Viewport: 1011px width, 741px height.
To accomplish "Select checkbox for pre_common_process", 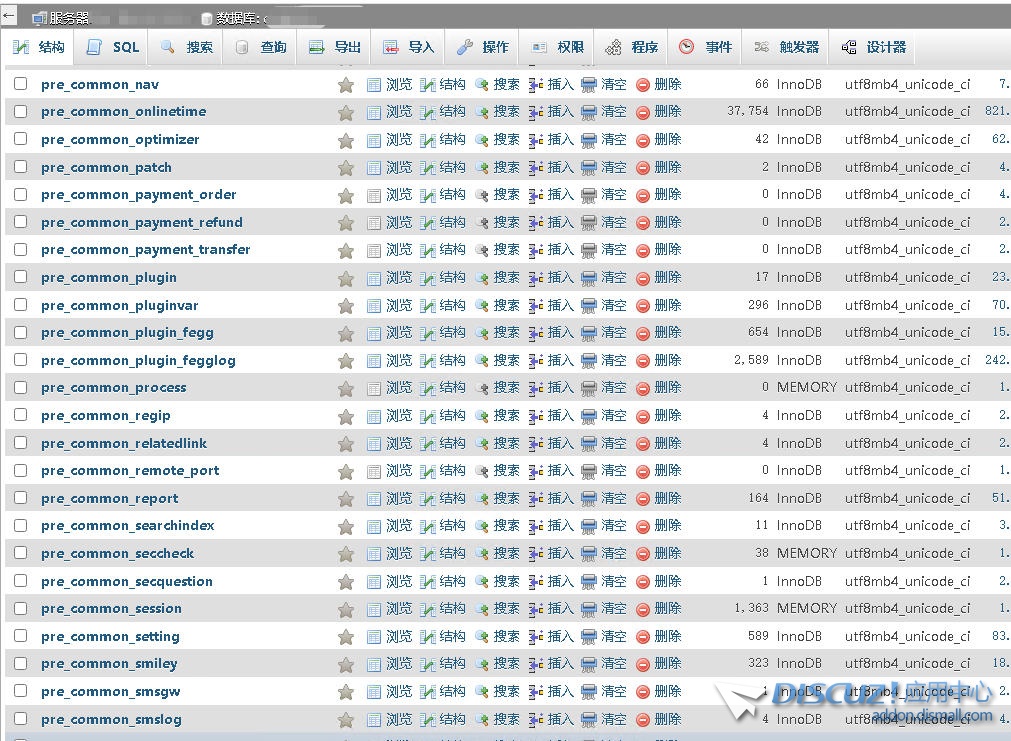I will tap(21, 387).
